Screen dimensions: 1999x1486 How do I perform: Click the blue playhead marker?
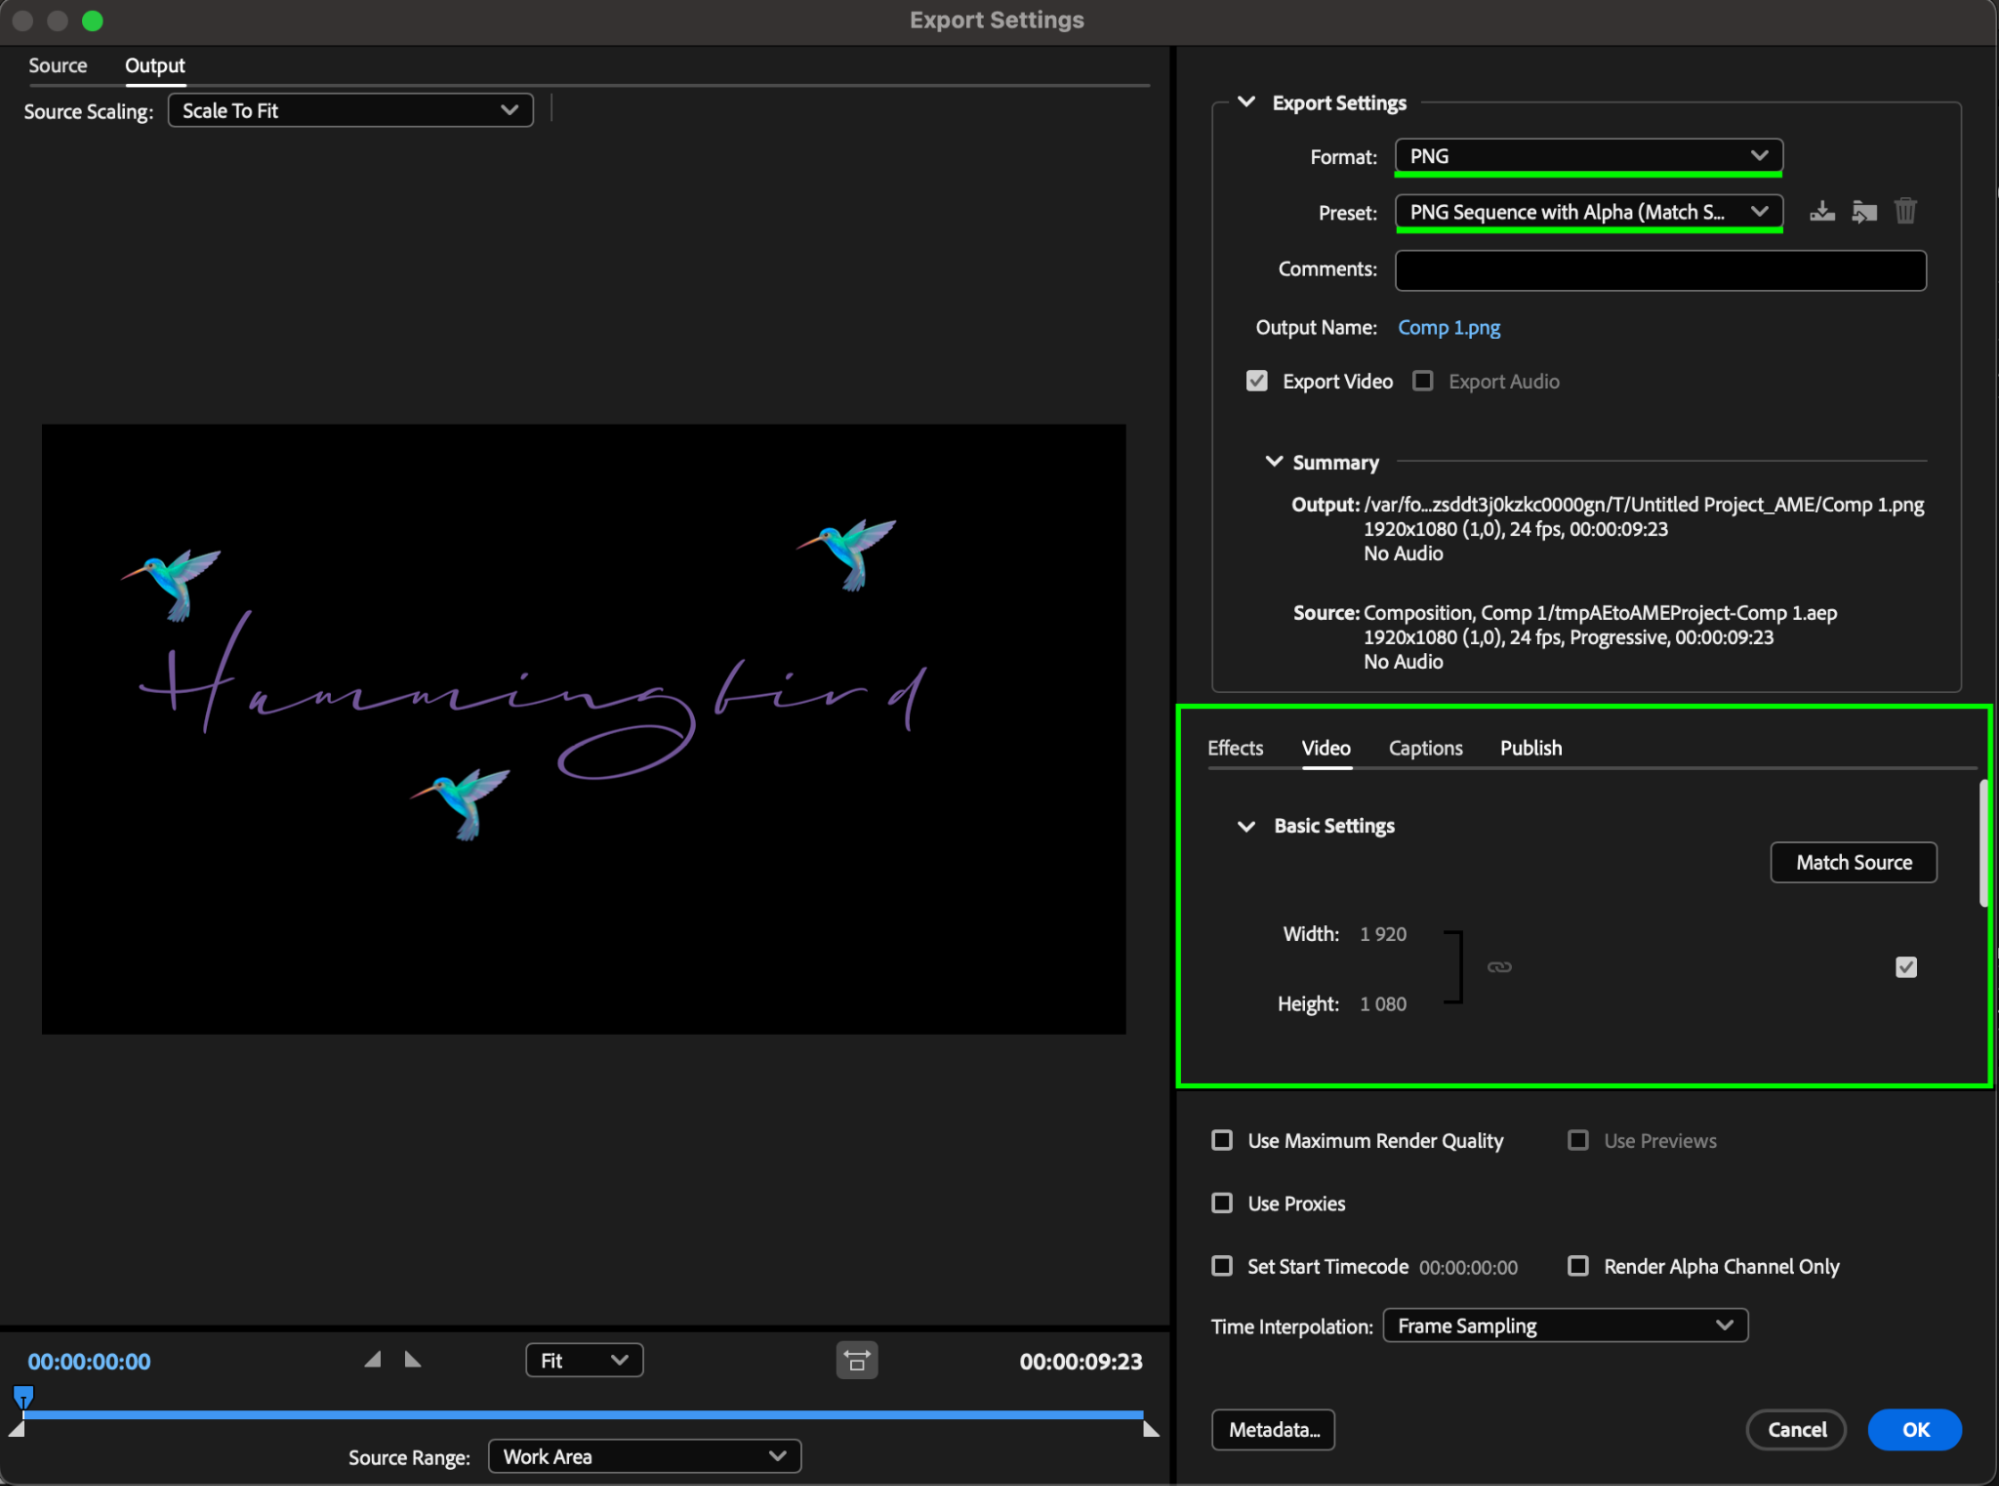(x=23, y=1396)
